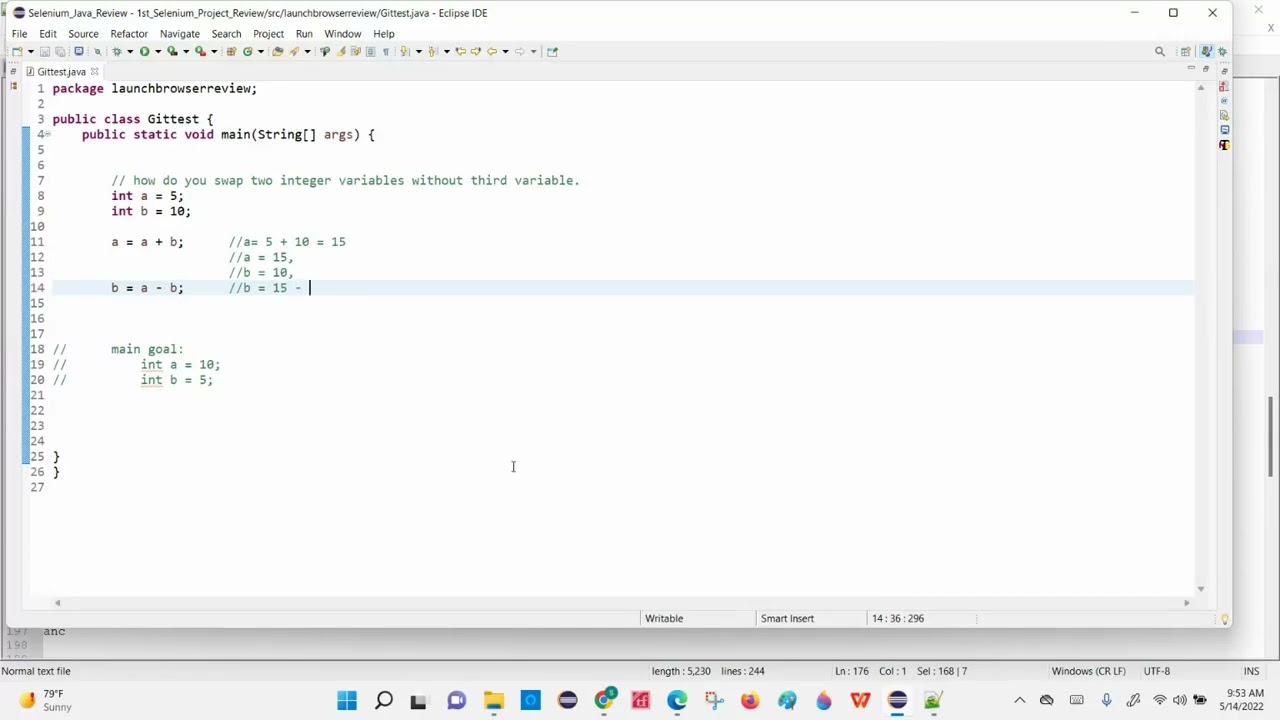Screen dimensions: 1280x720
Task: Open the New dropdown arrow in toolbar
Action: point(31,51)
